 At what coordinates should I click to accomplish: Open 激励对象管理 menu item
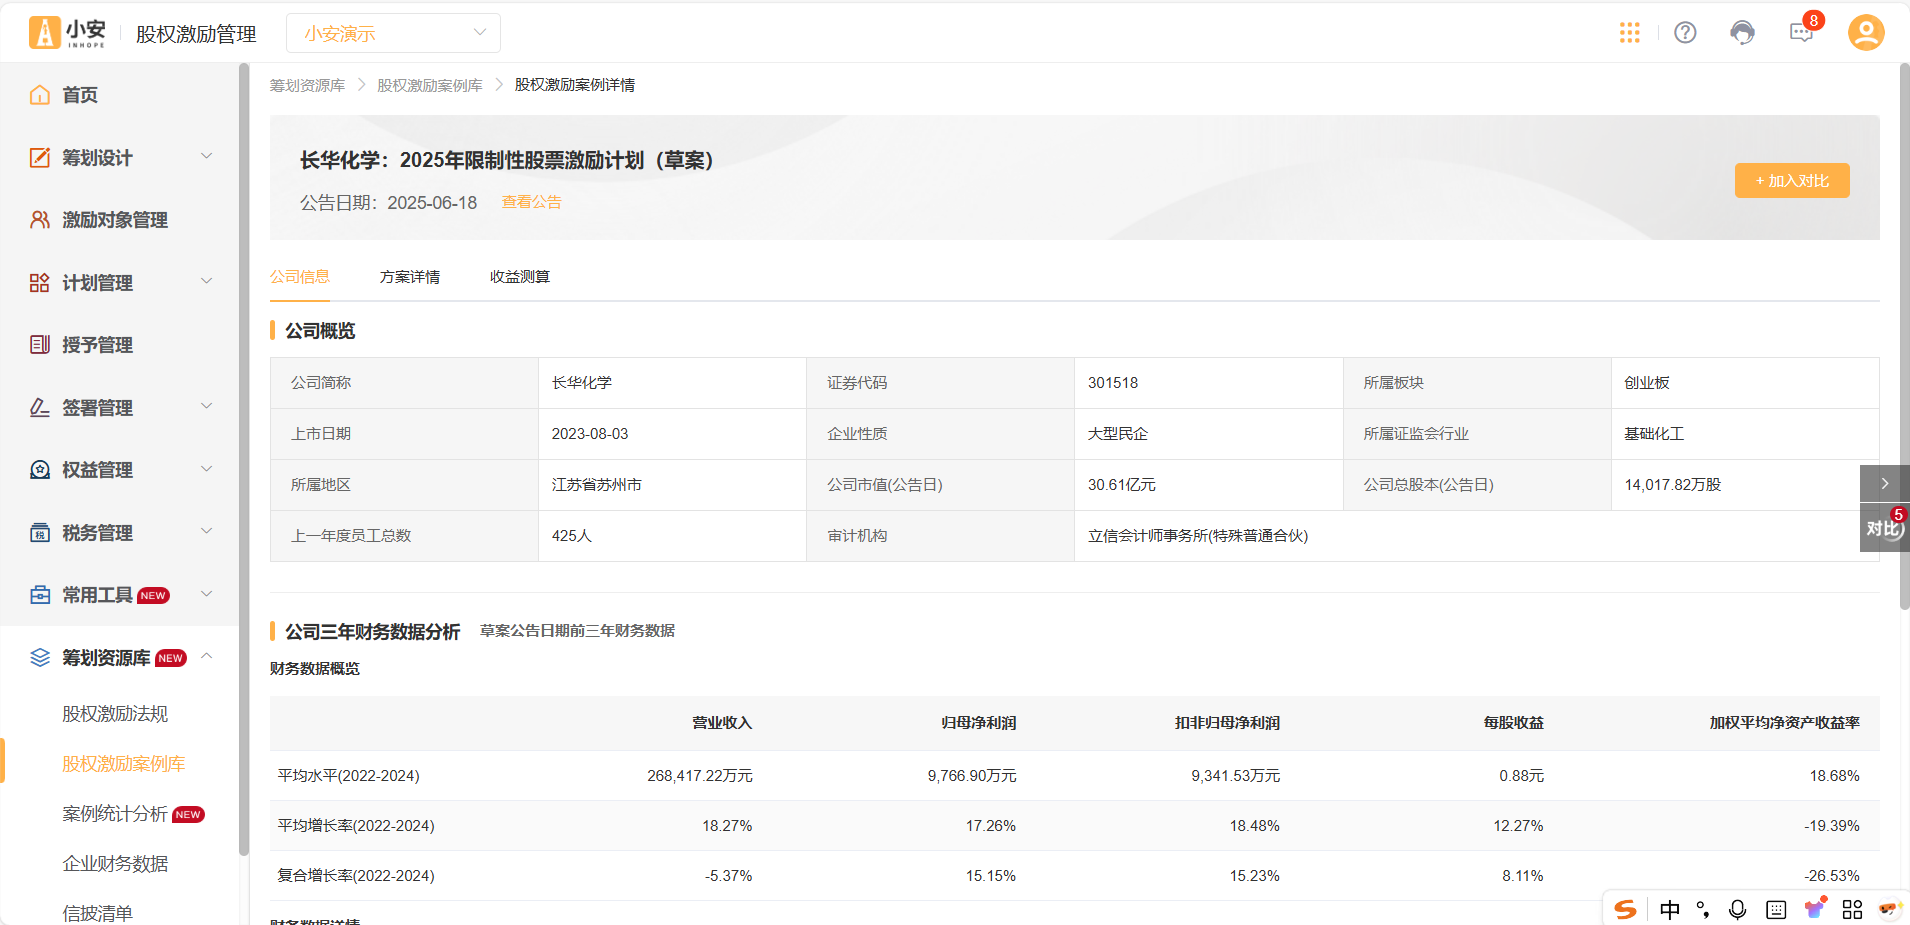(115, 220)
